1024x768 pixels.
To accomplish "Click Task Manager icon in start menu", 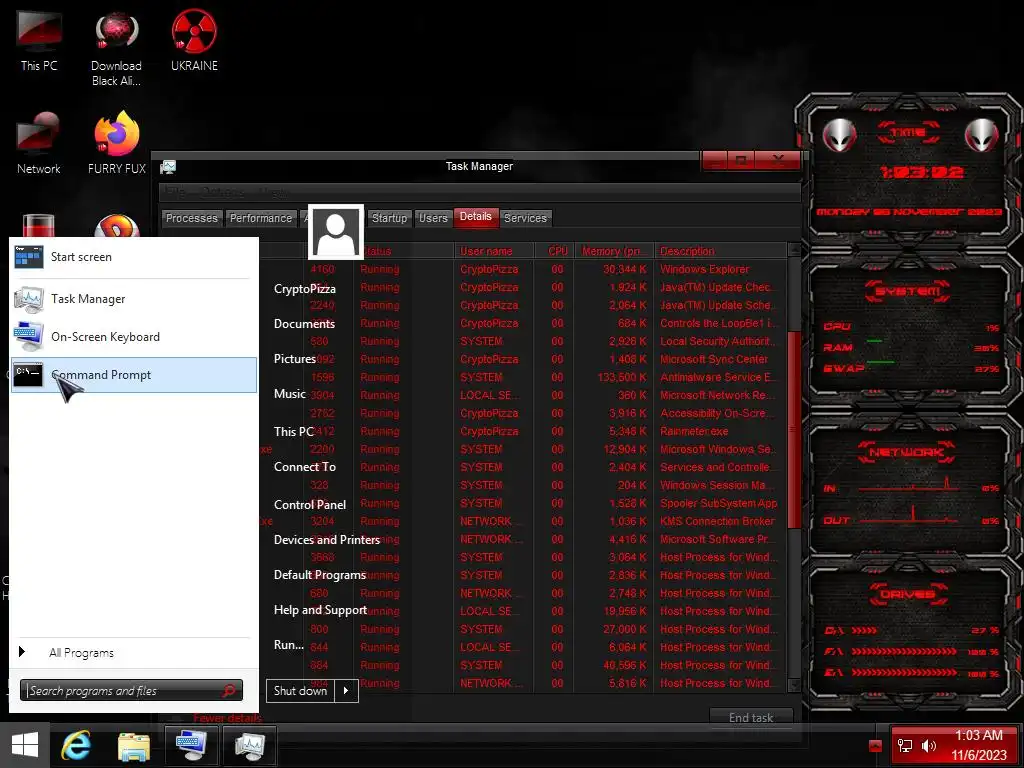I will click(29, 298).
